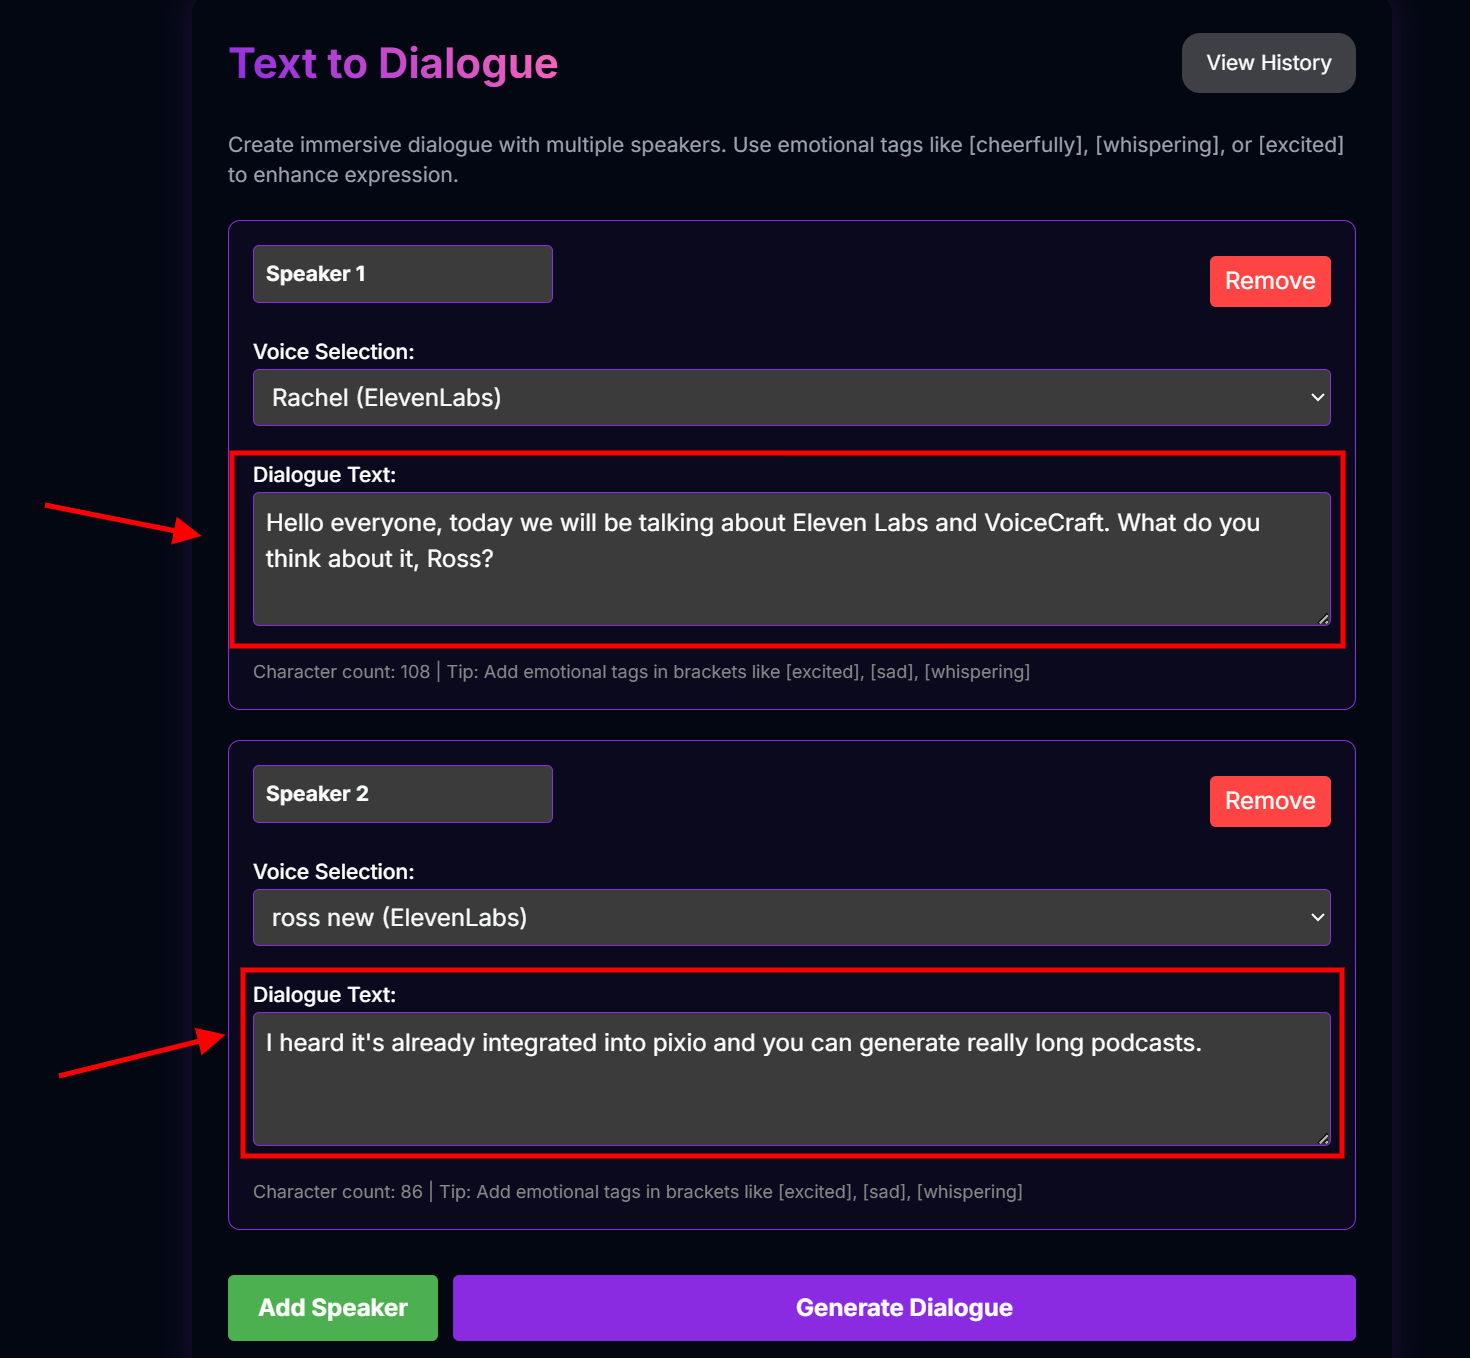Image resolution: width=1470 pixels, height=1358 pixels.
Task: Open the Speaker 1 voice selection dropdown
Action: (x=790, y=397)
